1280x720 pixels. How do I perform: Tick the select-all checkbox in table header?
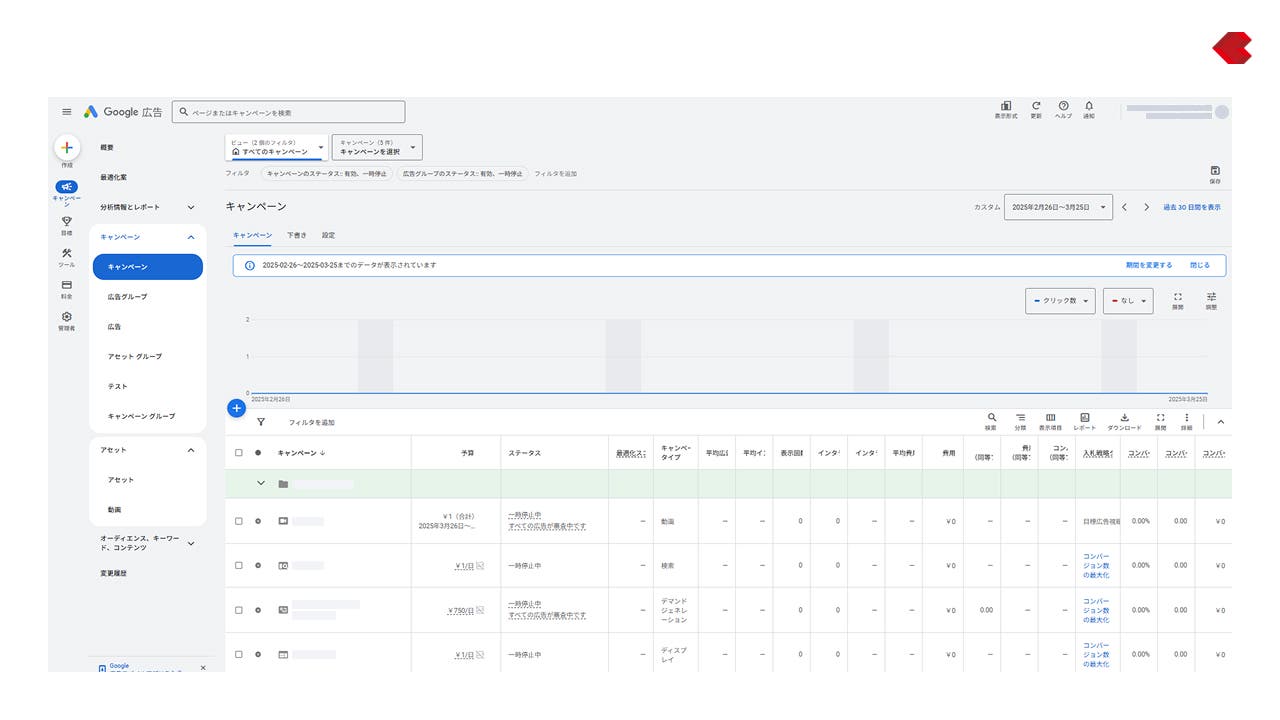pos(238,452)
